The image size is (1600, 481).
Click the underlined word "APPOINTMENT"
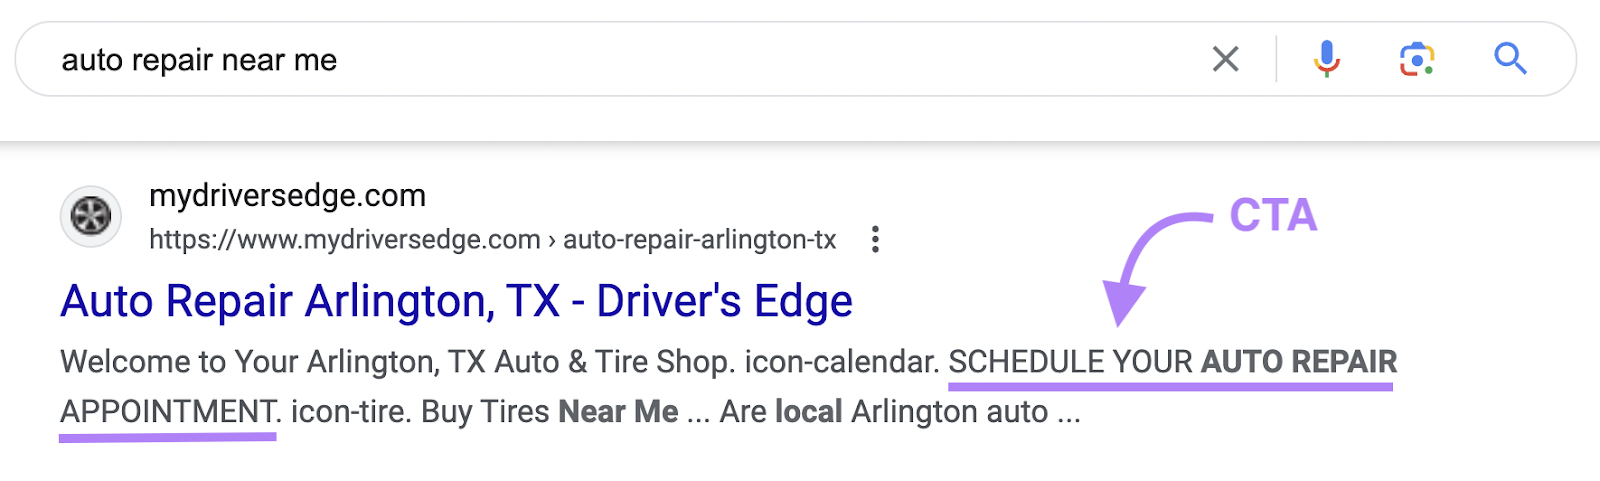tap(169, 412)
